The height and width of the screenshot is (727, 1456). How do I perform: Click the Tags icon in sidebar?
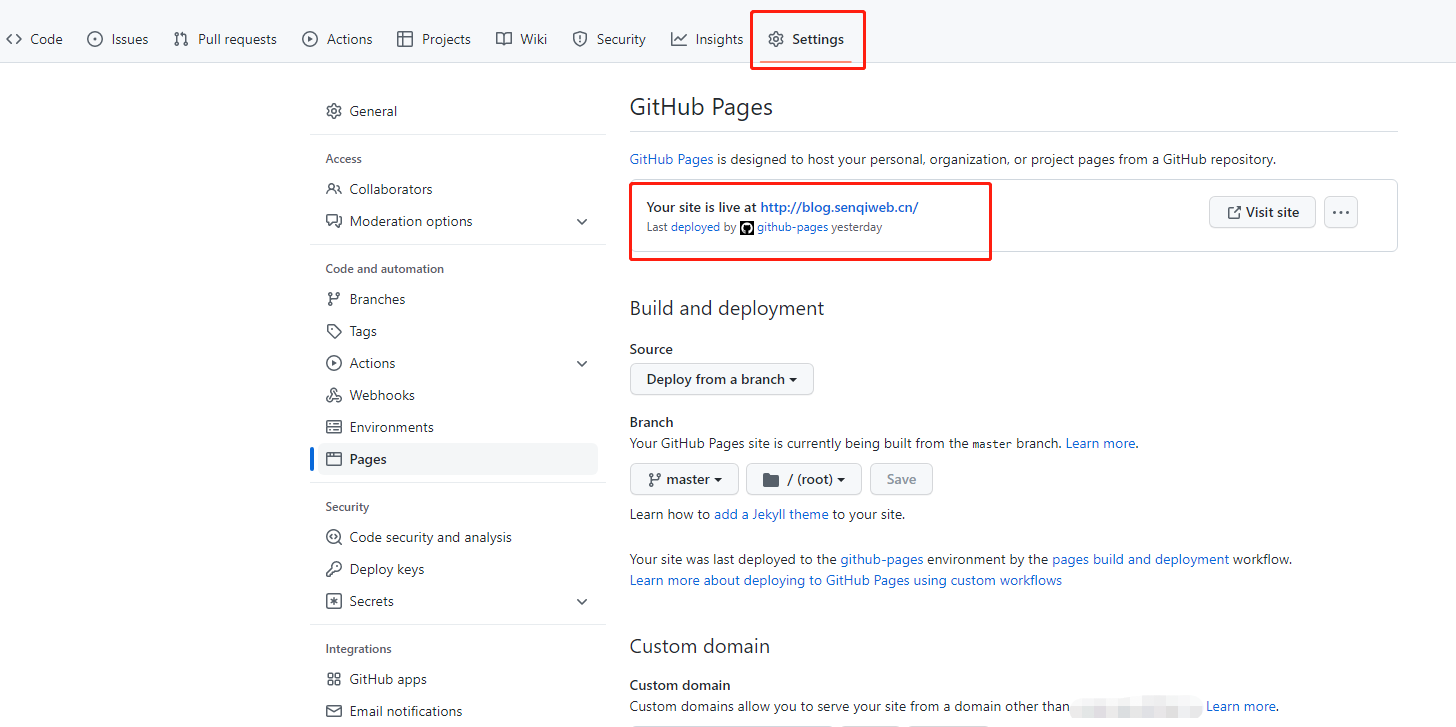coord(334,331)
